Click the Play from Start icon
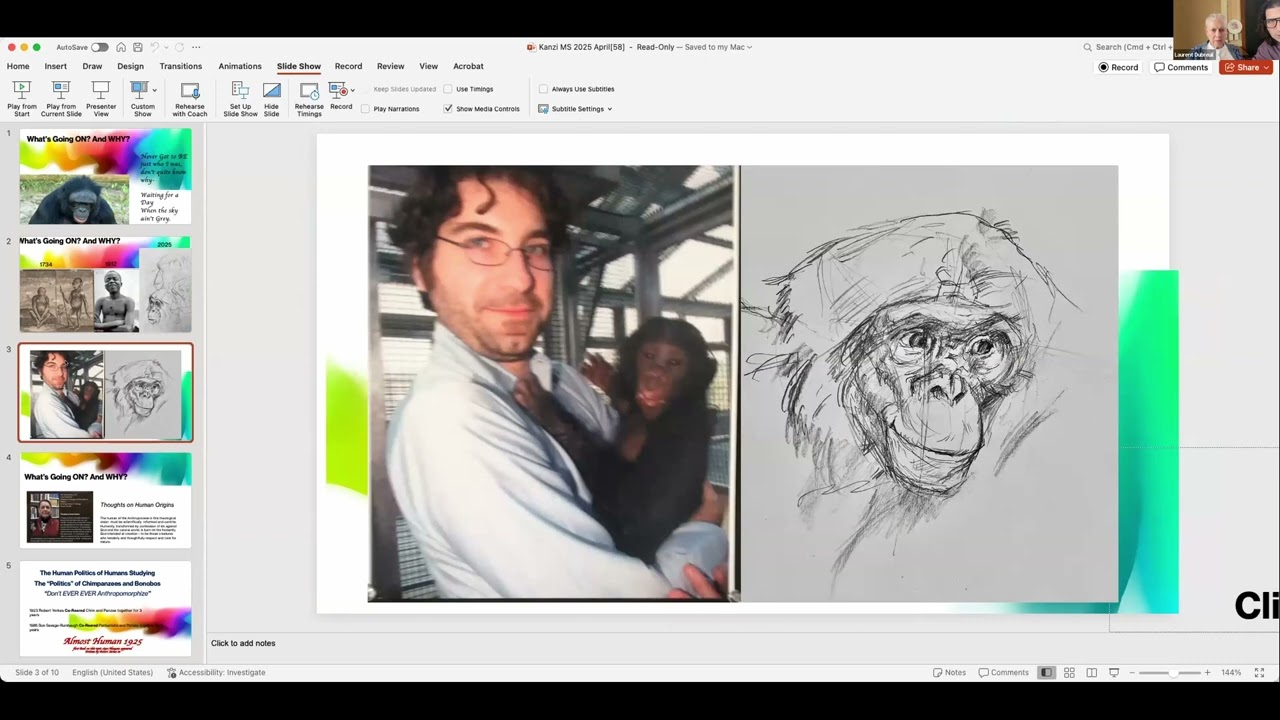 click(x=21, y=89)
